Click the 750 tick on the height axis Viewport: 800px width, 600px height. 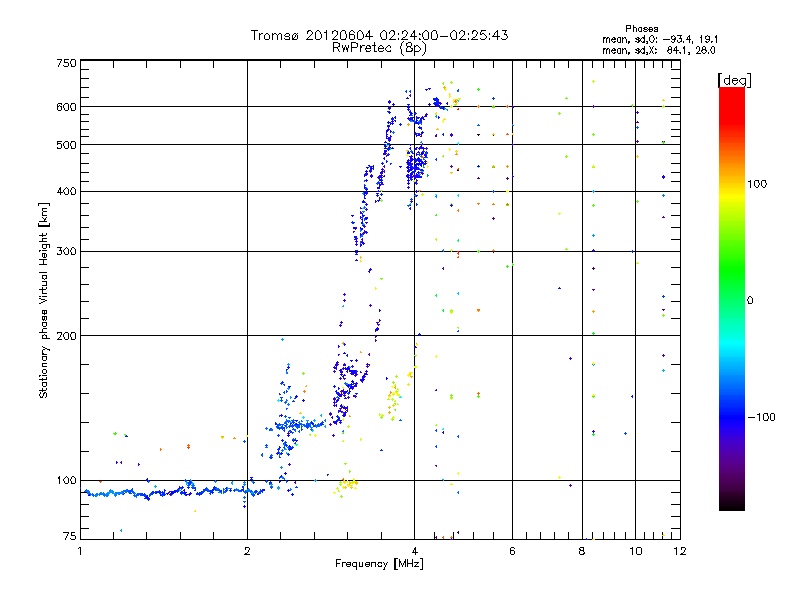(66, 63)
